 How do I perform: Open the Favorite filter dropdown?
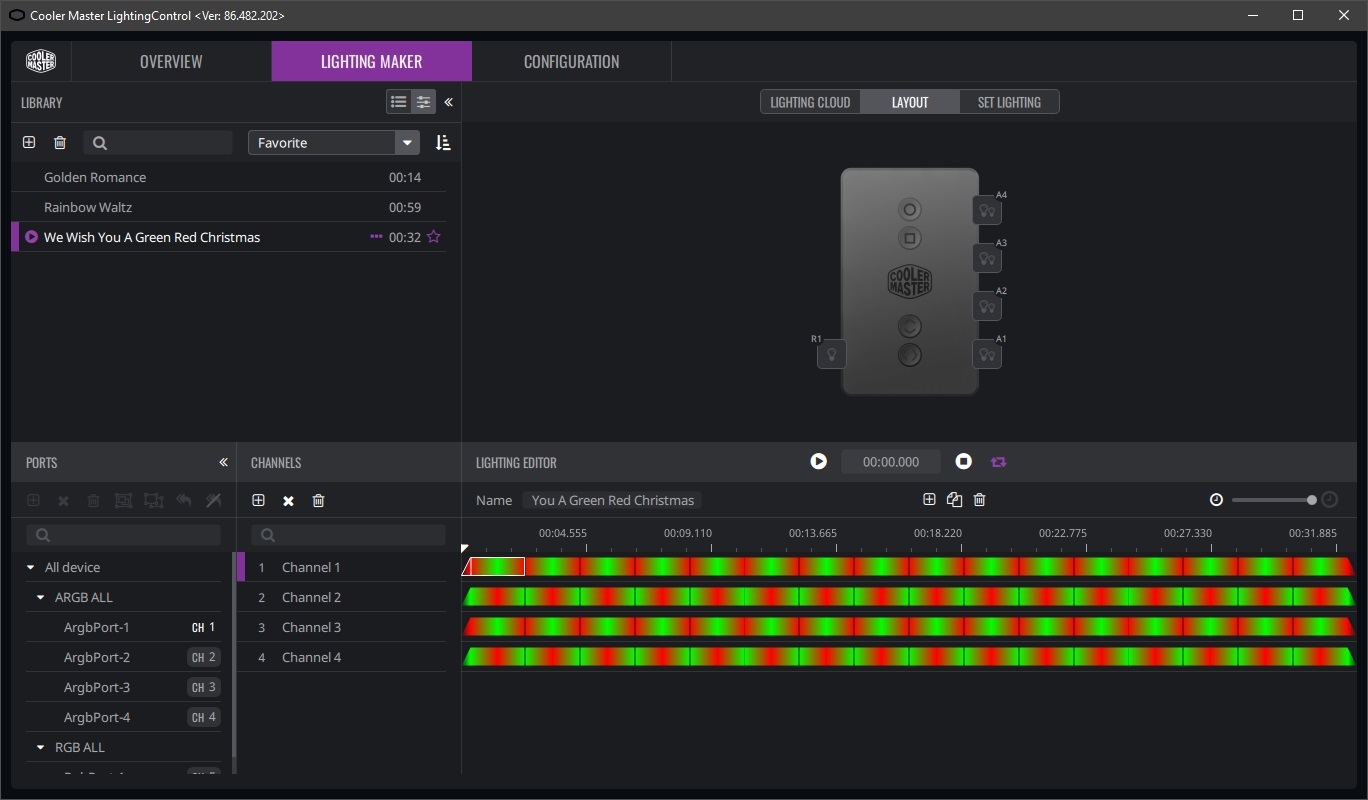(x=334, y=143)
